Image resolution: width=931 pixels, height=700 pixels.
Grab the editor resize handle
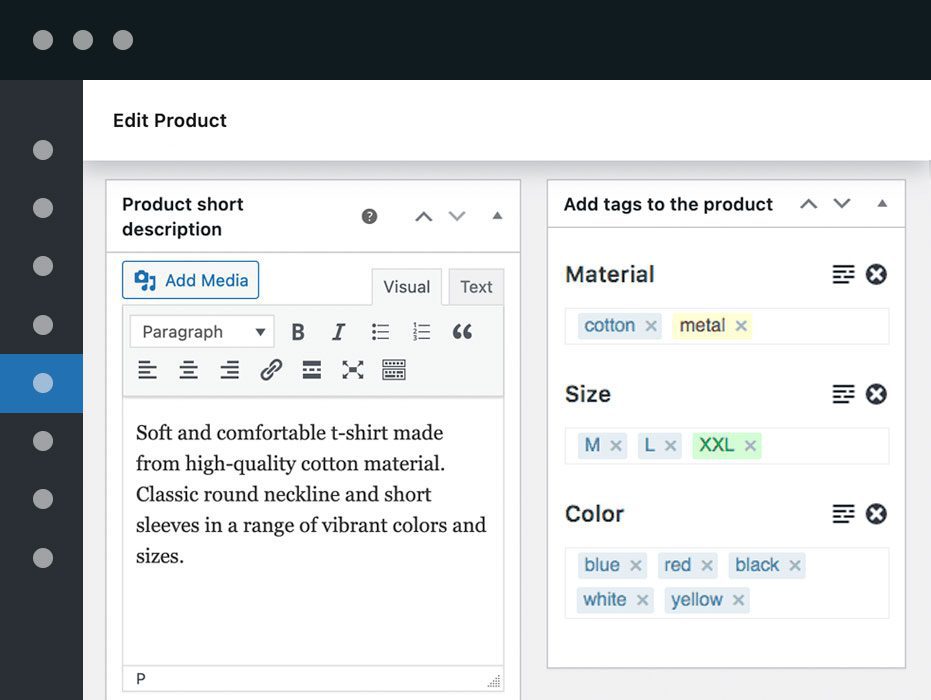(494, 681)
